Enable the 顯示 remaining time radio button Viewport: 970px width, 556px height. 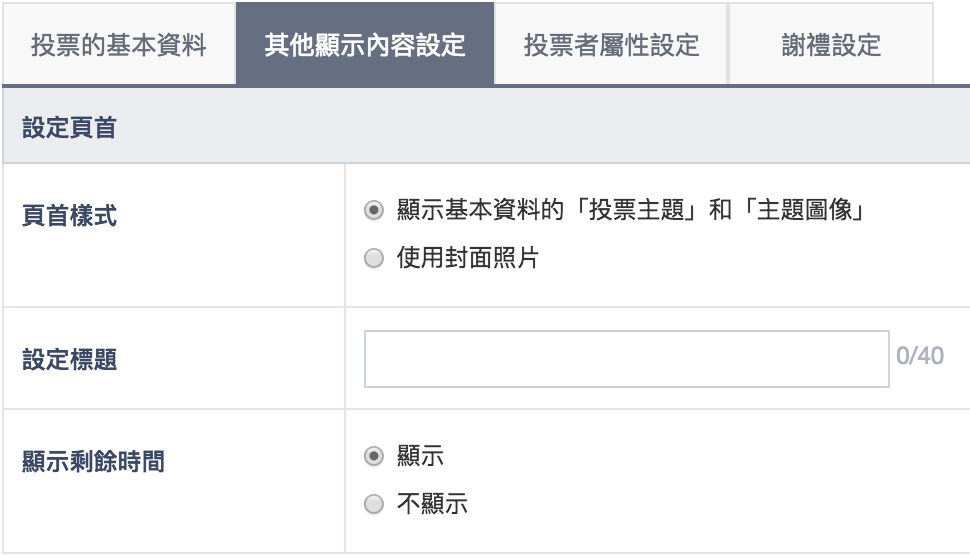tap(374, 457)
